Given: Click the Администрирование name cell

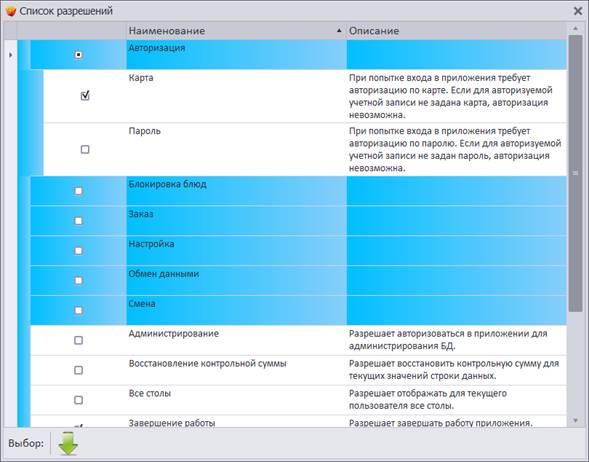Looking at the screenshot, I should pos(236,340).
